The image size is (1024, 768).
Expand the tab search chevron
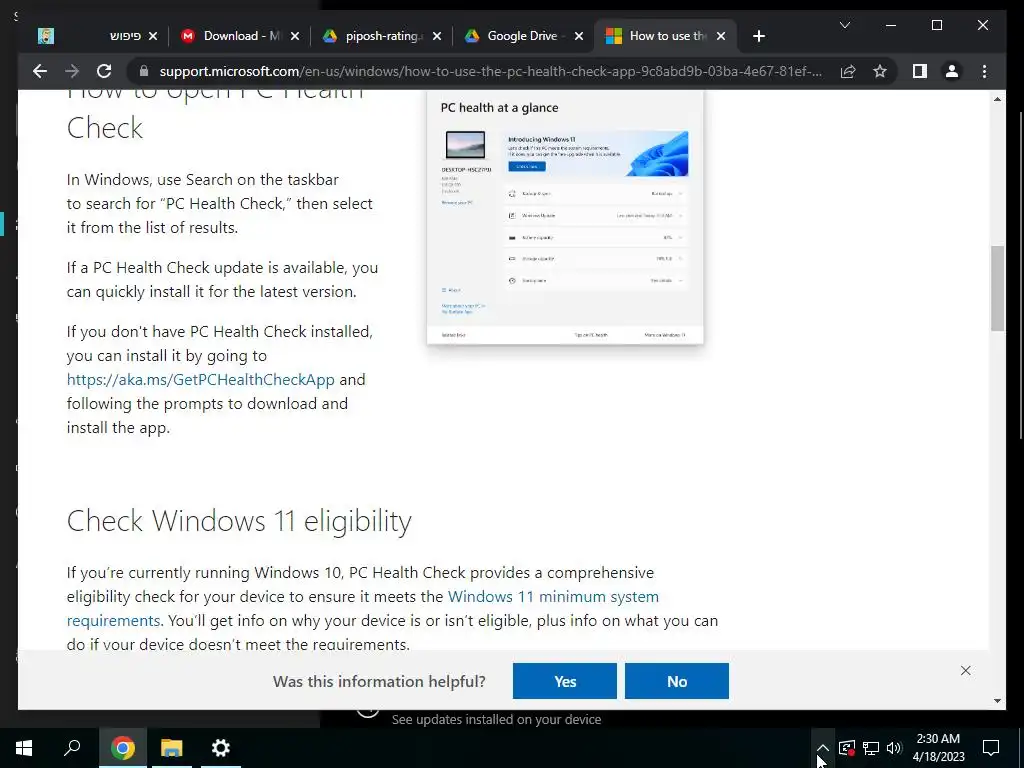pos(844,25)
